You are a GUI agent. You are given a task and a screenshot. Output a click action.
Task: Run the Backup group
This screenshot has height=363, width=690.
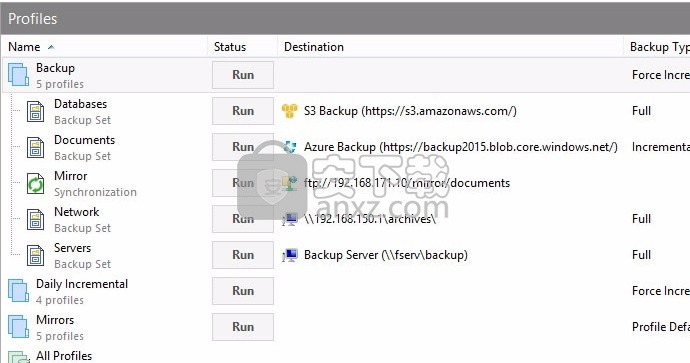pos(243,75)
